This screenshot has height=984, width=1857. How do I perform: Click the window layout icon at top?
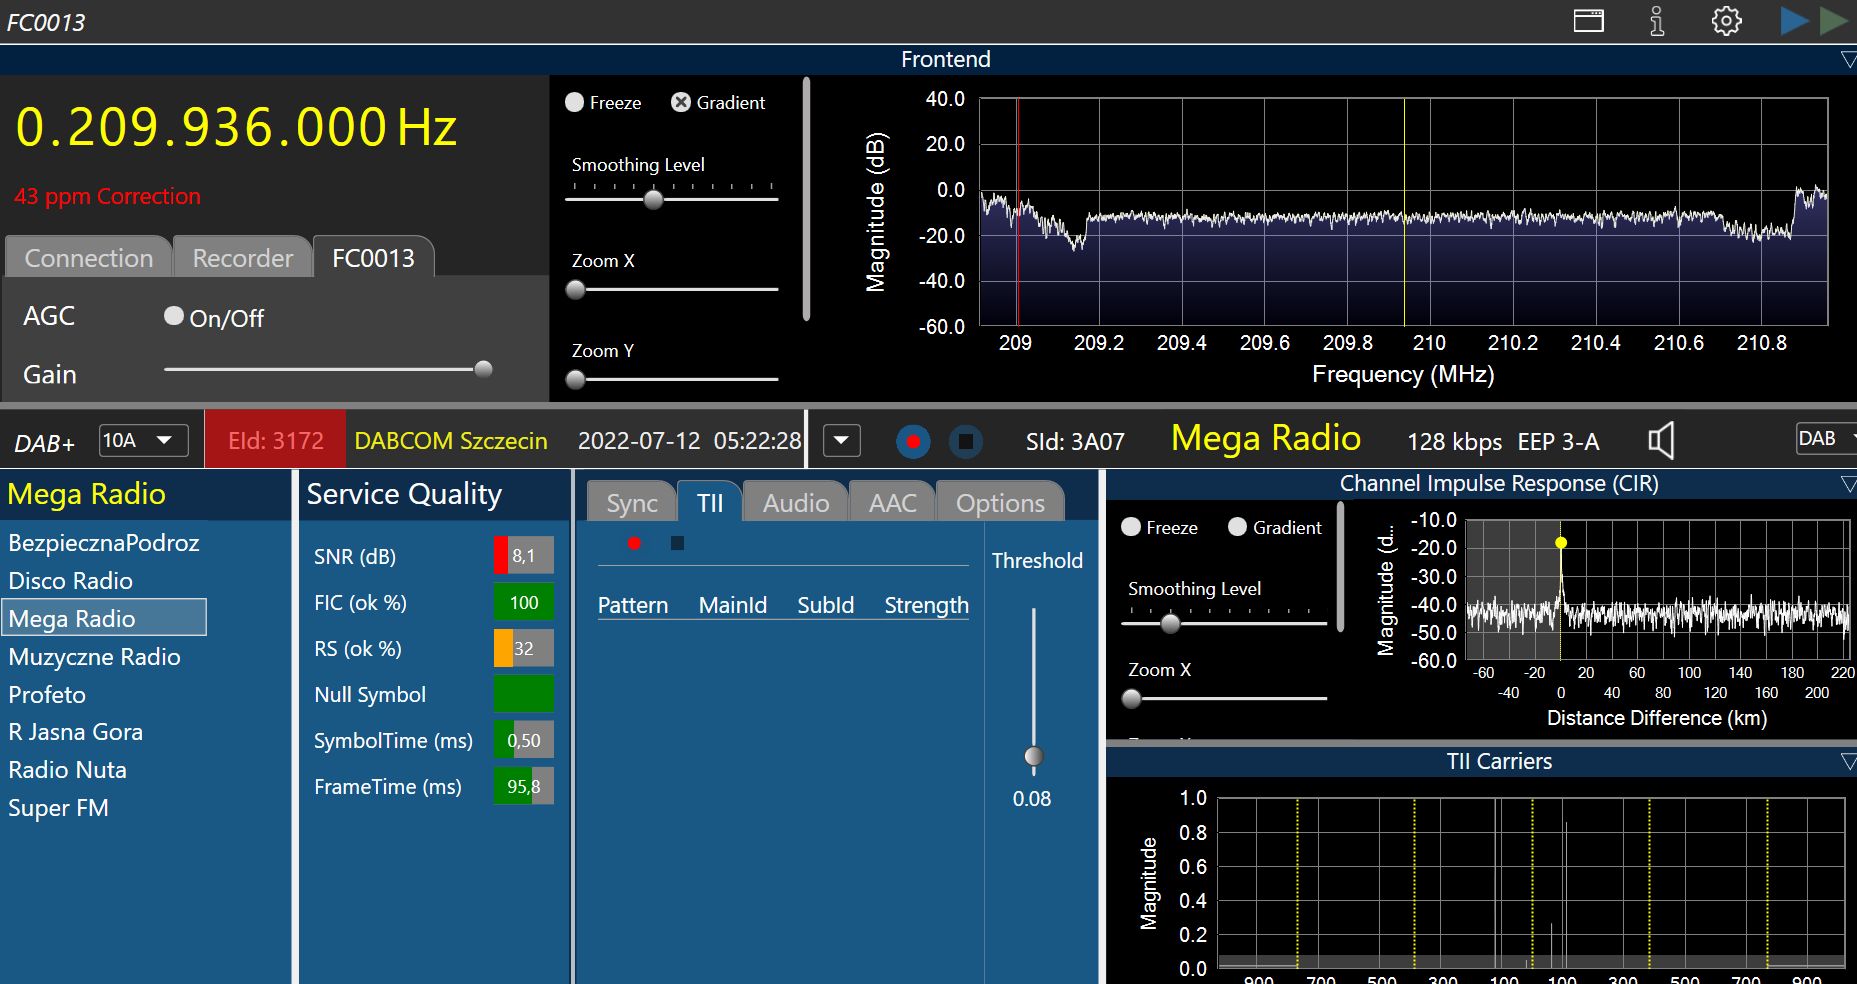[x=1588, y=21]
